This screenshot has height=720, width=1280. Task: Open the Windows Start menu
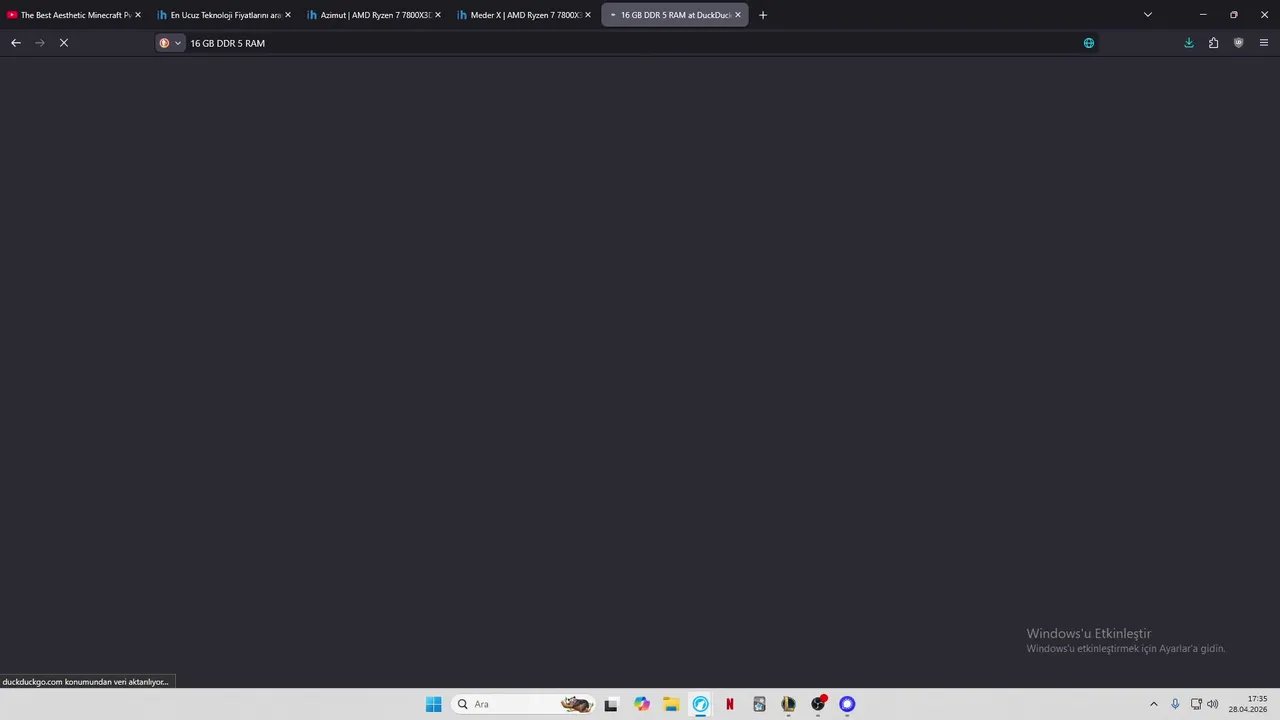coord(433,704)
